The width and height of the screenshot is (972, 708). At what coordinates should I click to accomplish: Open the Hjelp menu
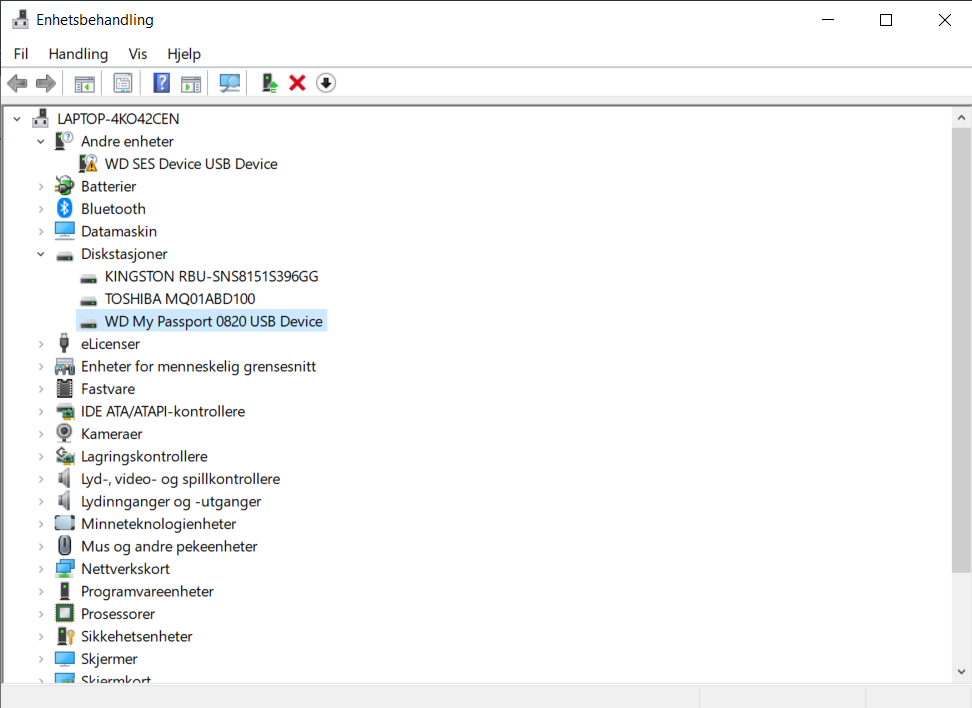tap(184, 54)
